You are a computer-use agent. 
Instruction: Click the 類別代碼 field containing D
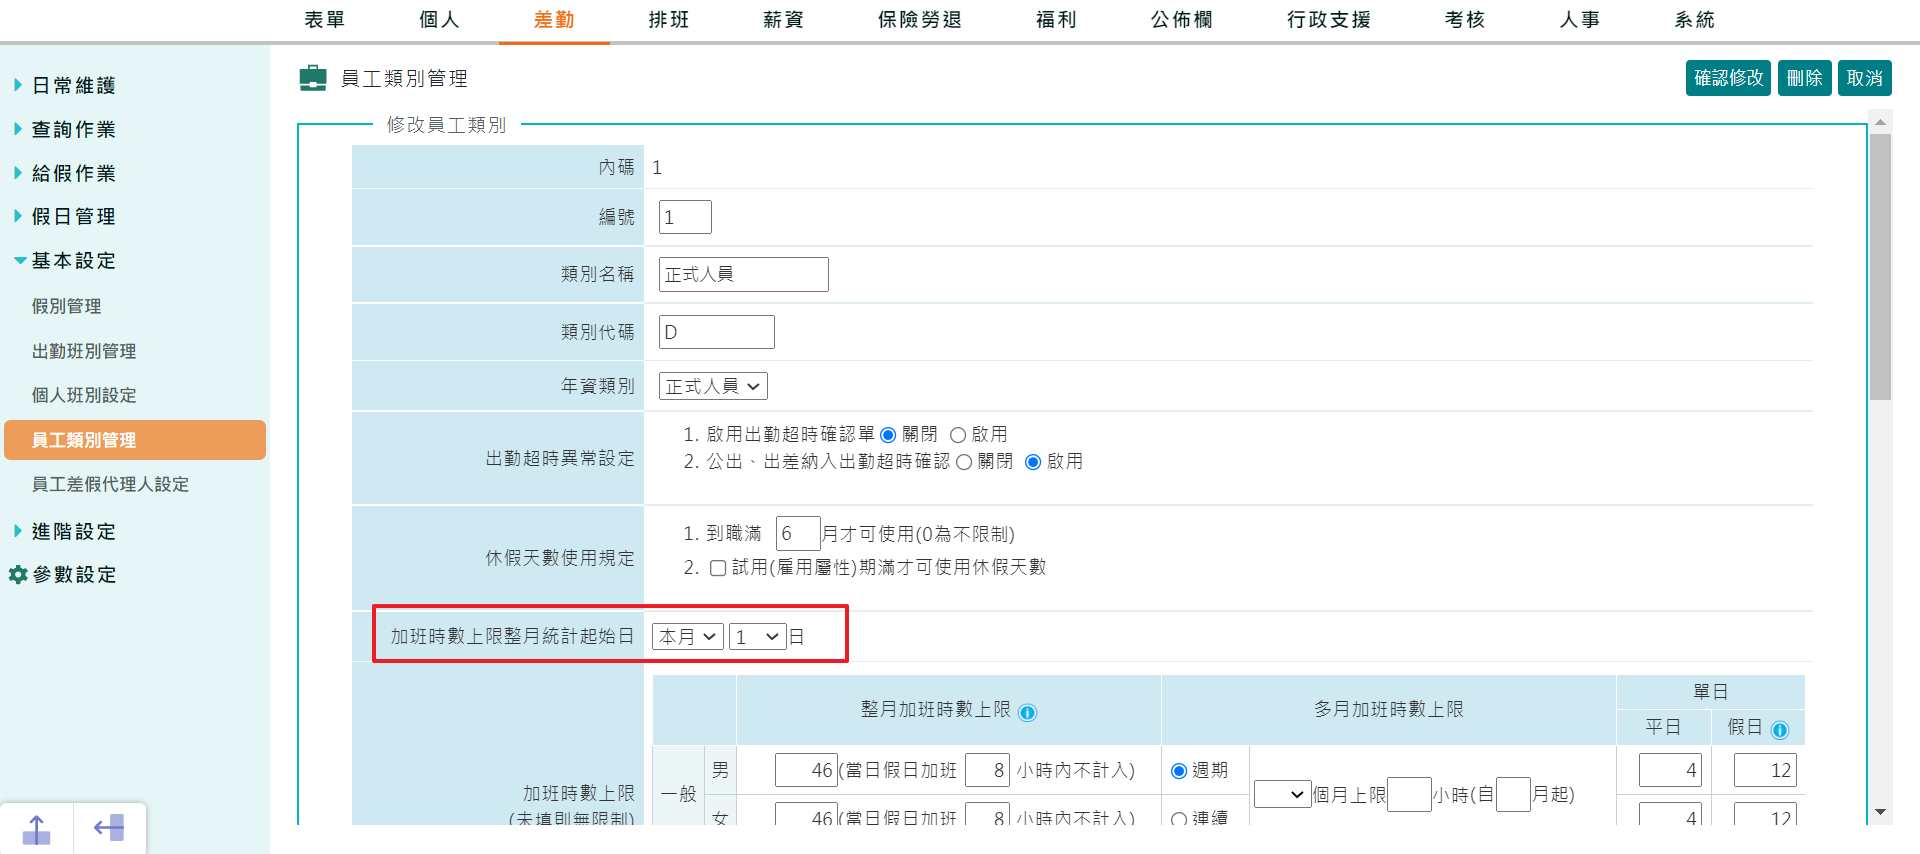click(716, 332)
